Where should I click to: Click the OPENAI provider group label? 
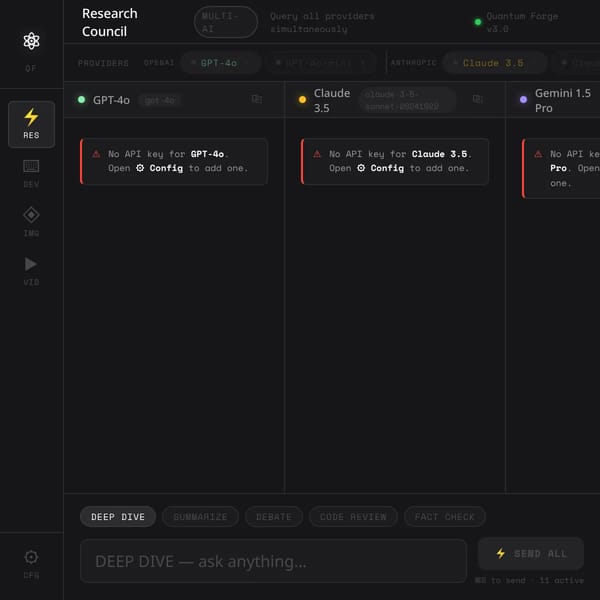159,63
